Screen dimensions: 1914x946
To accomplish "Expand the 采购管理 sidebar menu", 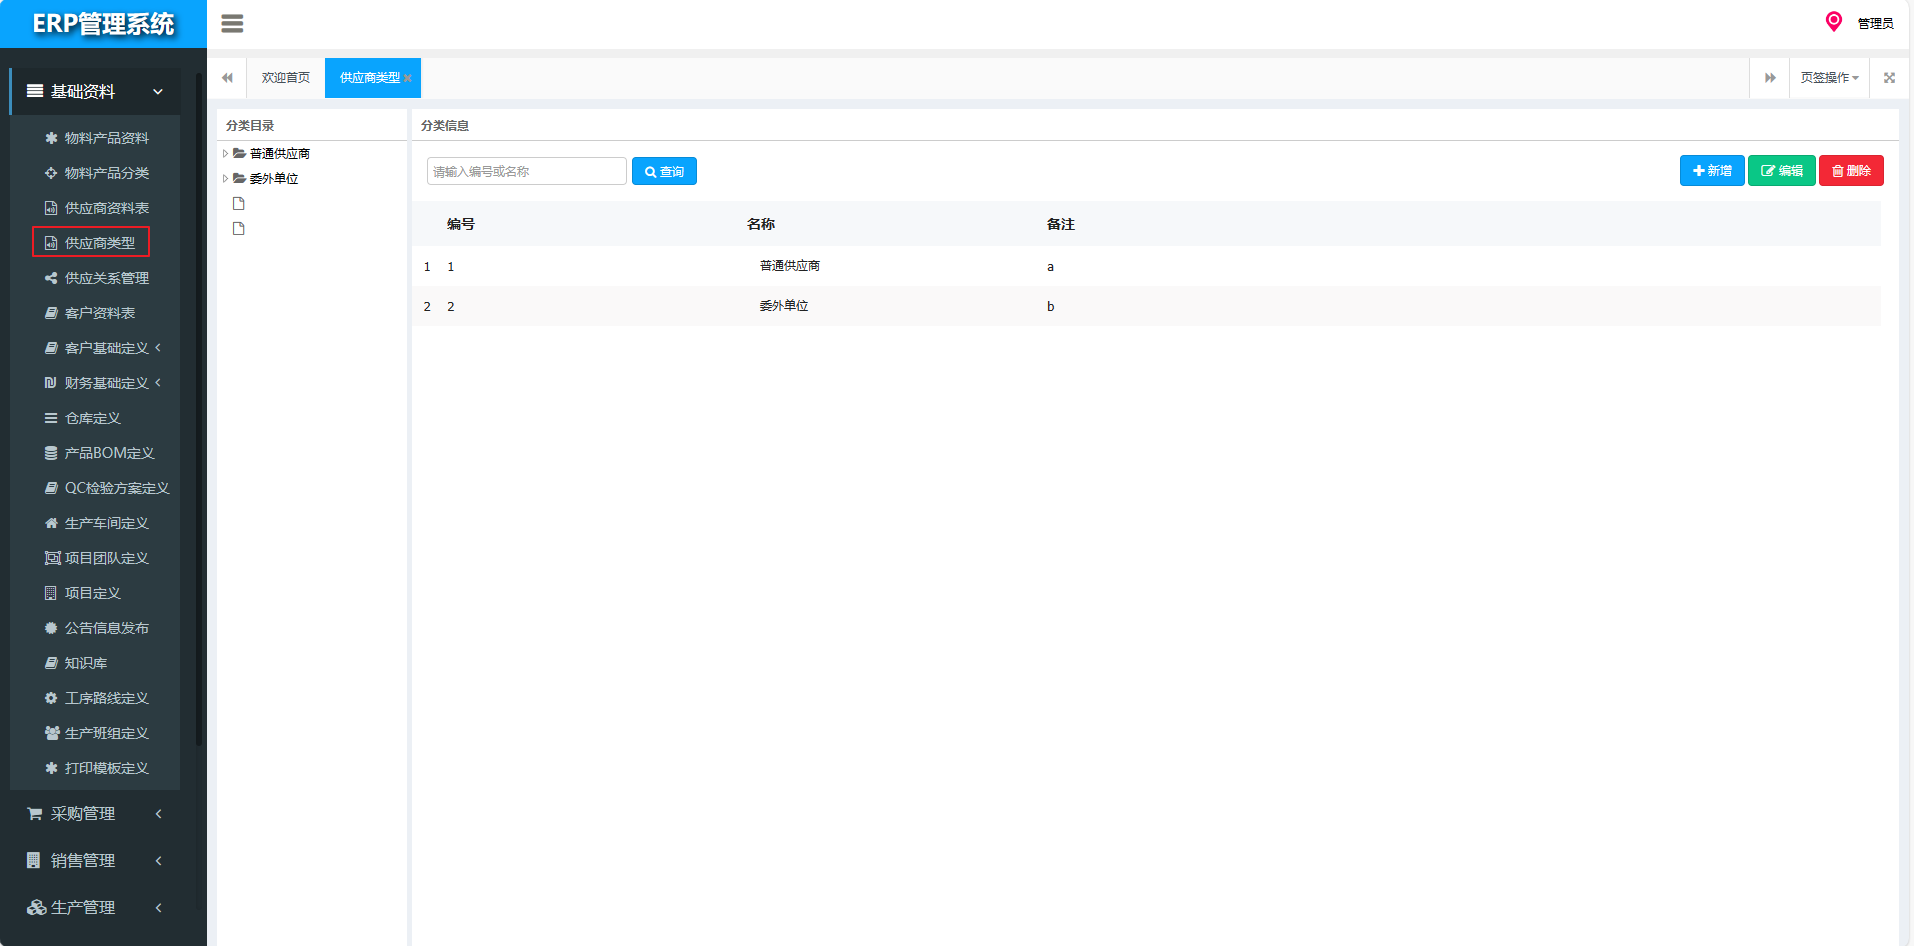I will click(x=95, y=814).
